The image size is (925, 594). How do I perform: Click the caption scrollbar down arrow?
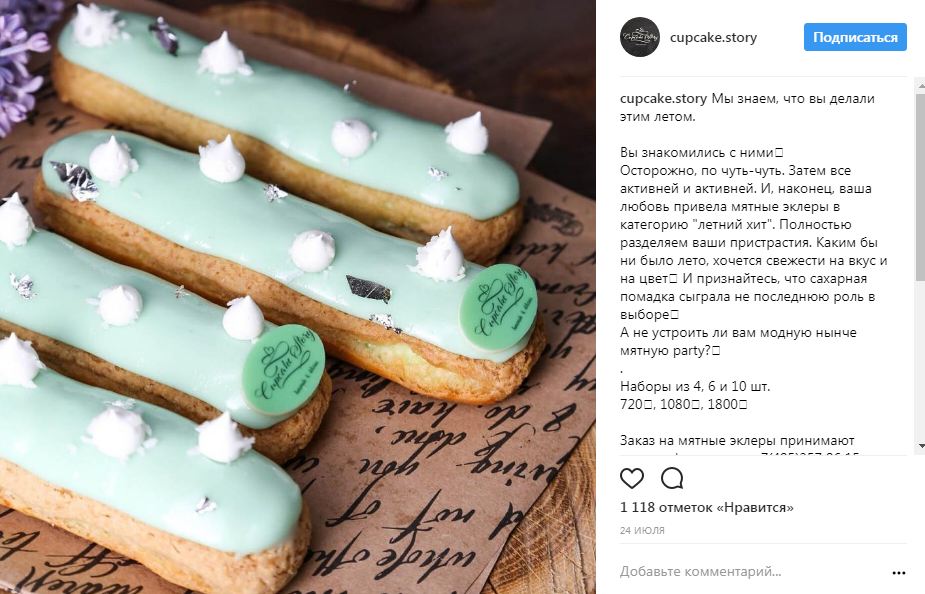921,447
